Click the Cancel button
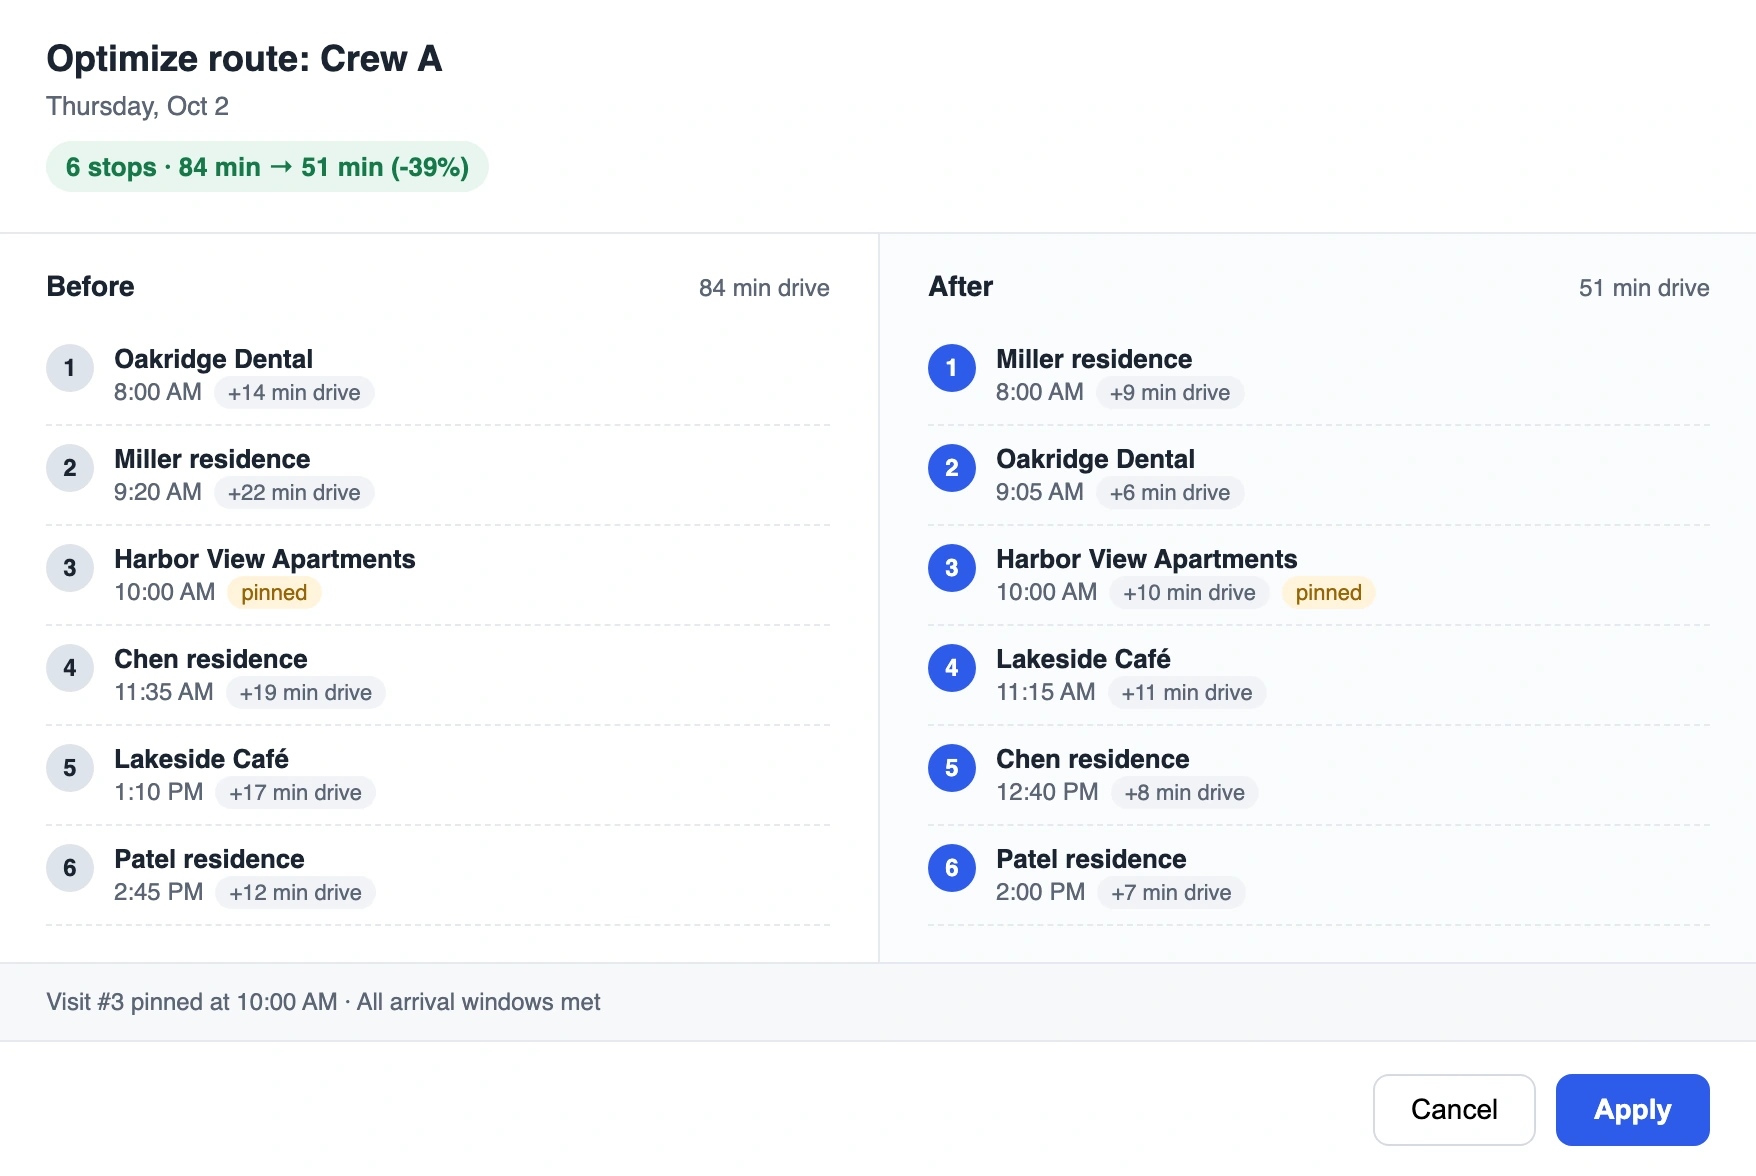The image size is (1756, 1176). click(x=1454, y=1109)
